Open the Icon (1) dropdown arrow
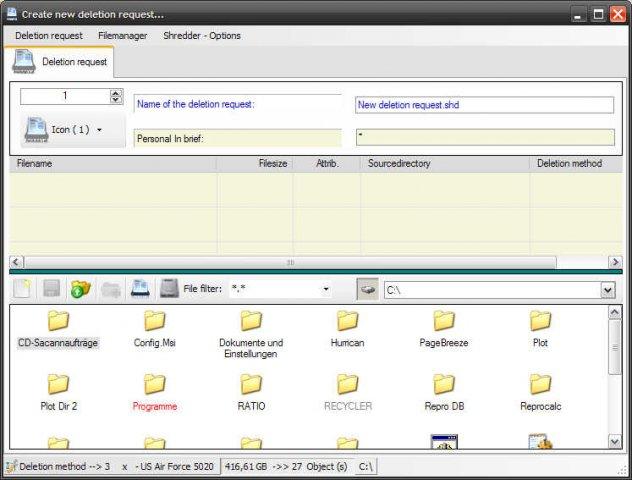 (99, 130)
